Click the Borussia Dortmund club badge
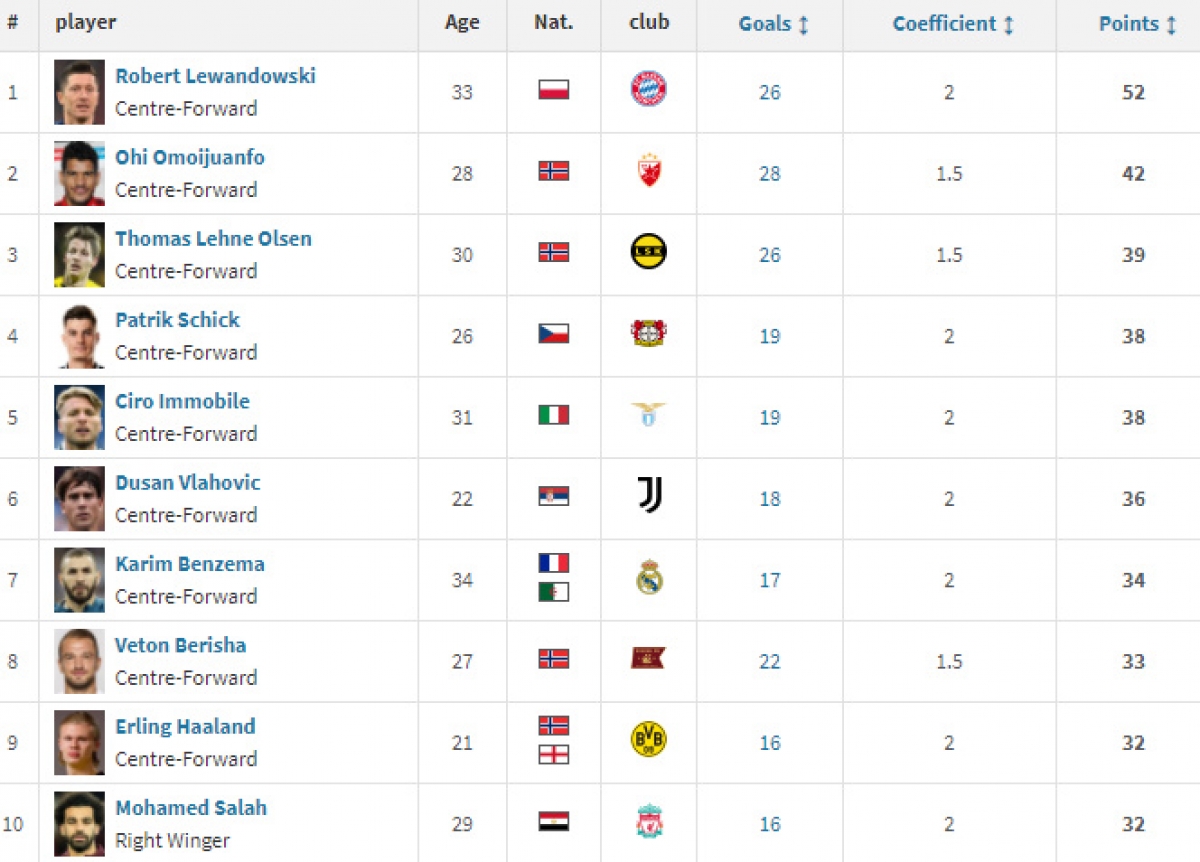This screenshot has width=1200, height=862. [x=649, y=740]
